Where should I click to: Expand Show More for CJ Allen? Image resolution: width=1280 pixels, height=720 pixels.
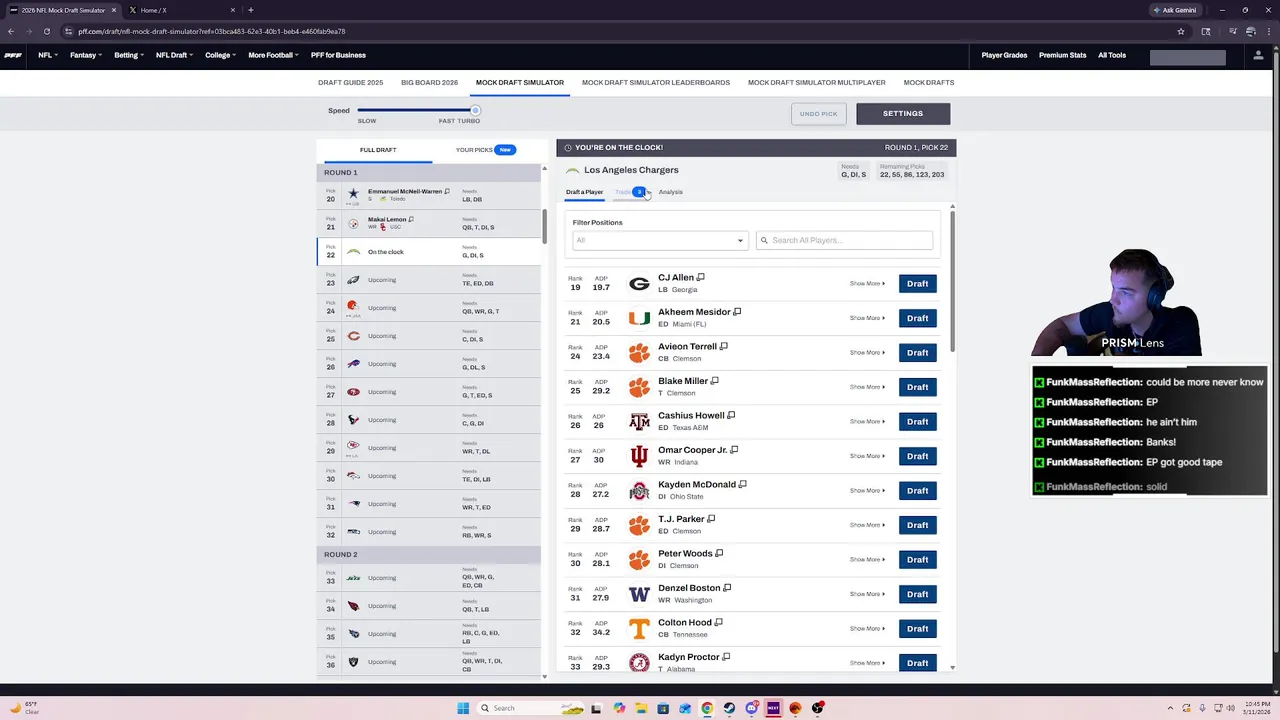tap(867, 284)
